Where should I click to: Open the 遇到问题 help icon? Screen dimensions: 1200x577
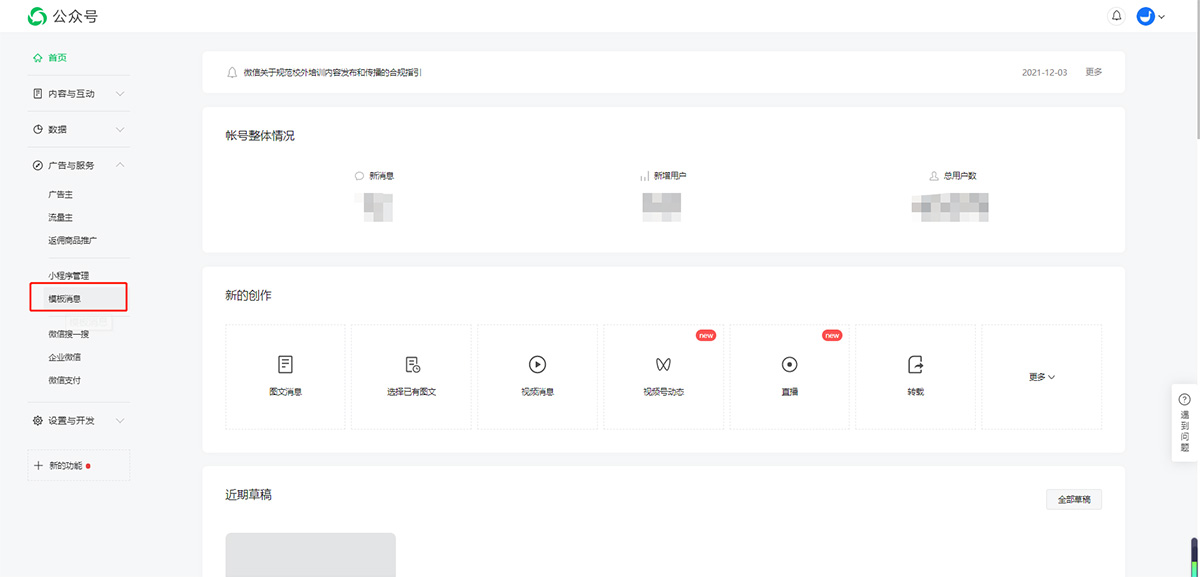(1185, 400)
